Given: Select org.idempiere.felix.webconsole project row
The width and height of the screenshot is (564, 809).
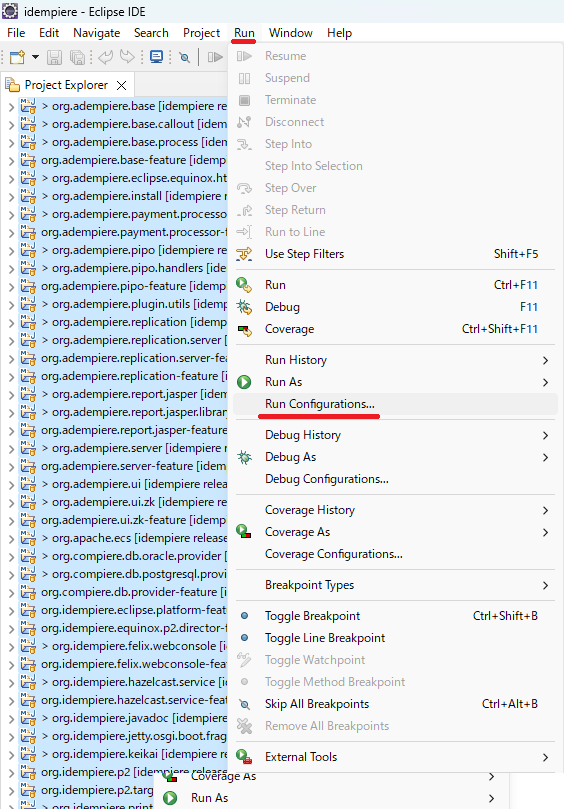Looking at the screenshot, I should click(x=134, y=646).
